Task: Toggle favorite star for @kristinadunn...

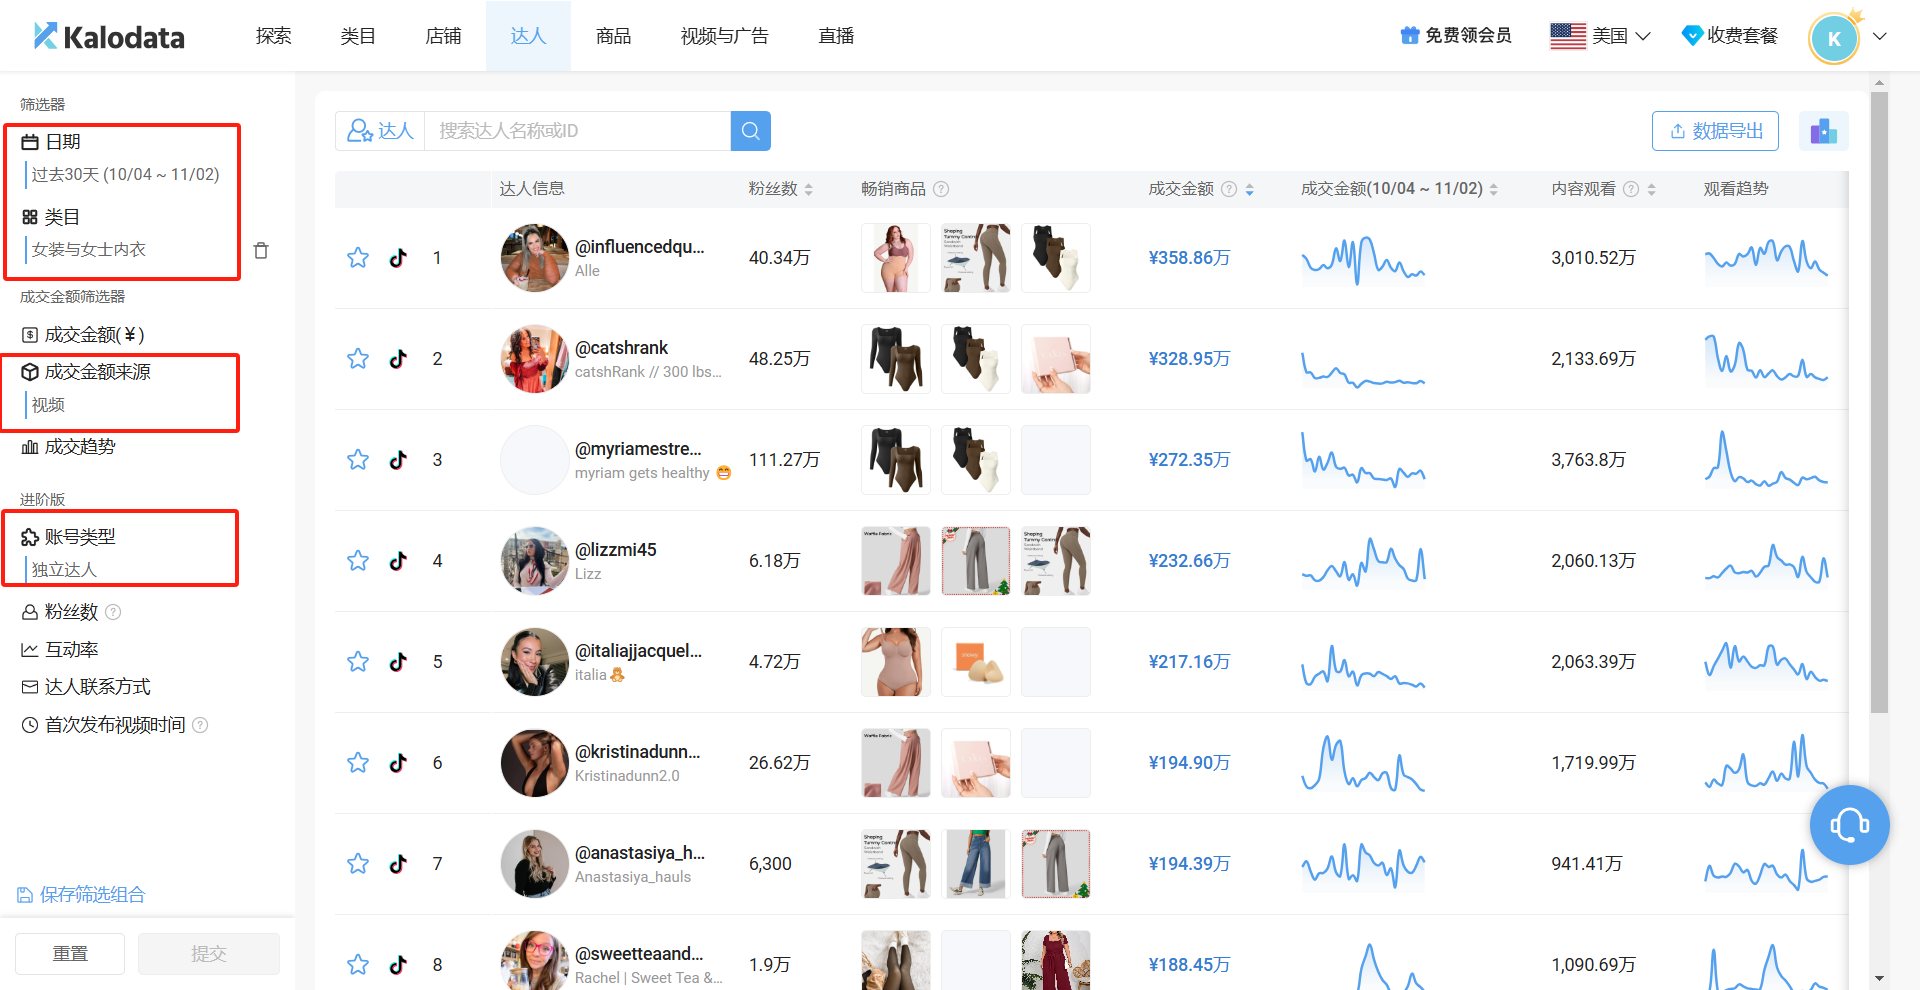Action: (x=358, y=763)
